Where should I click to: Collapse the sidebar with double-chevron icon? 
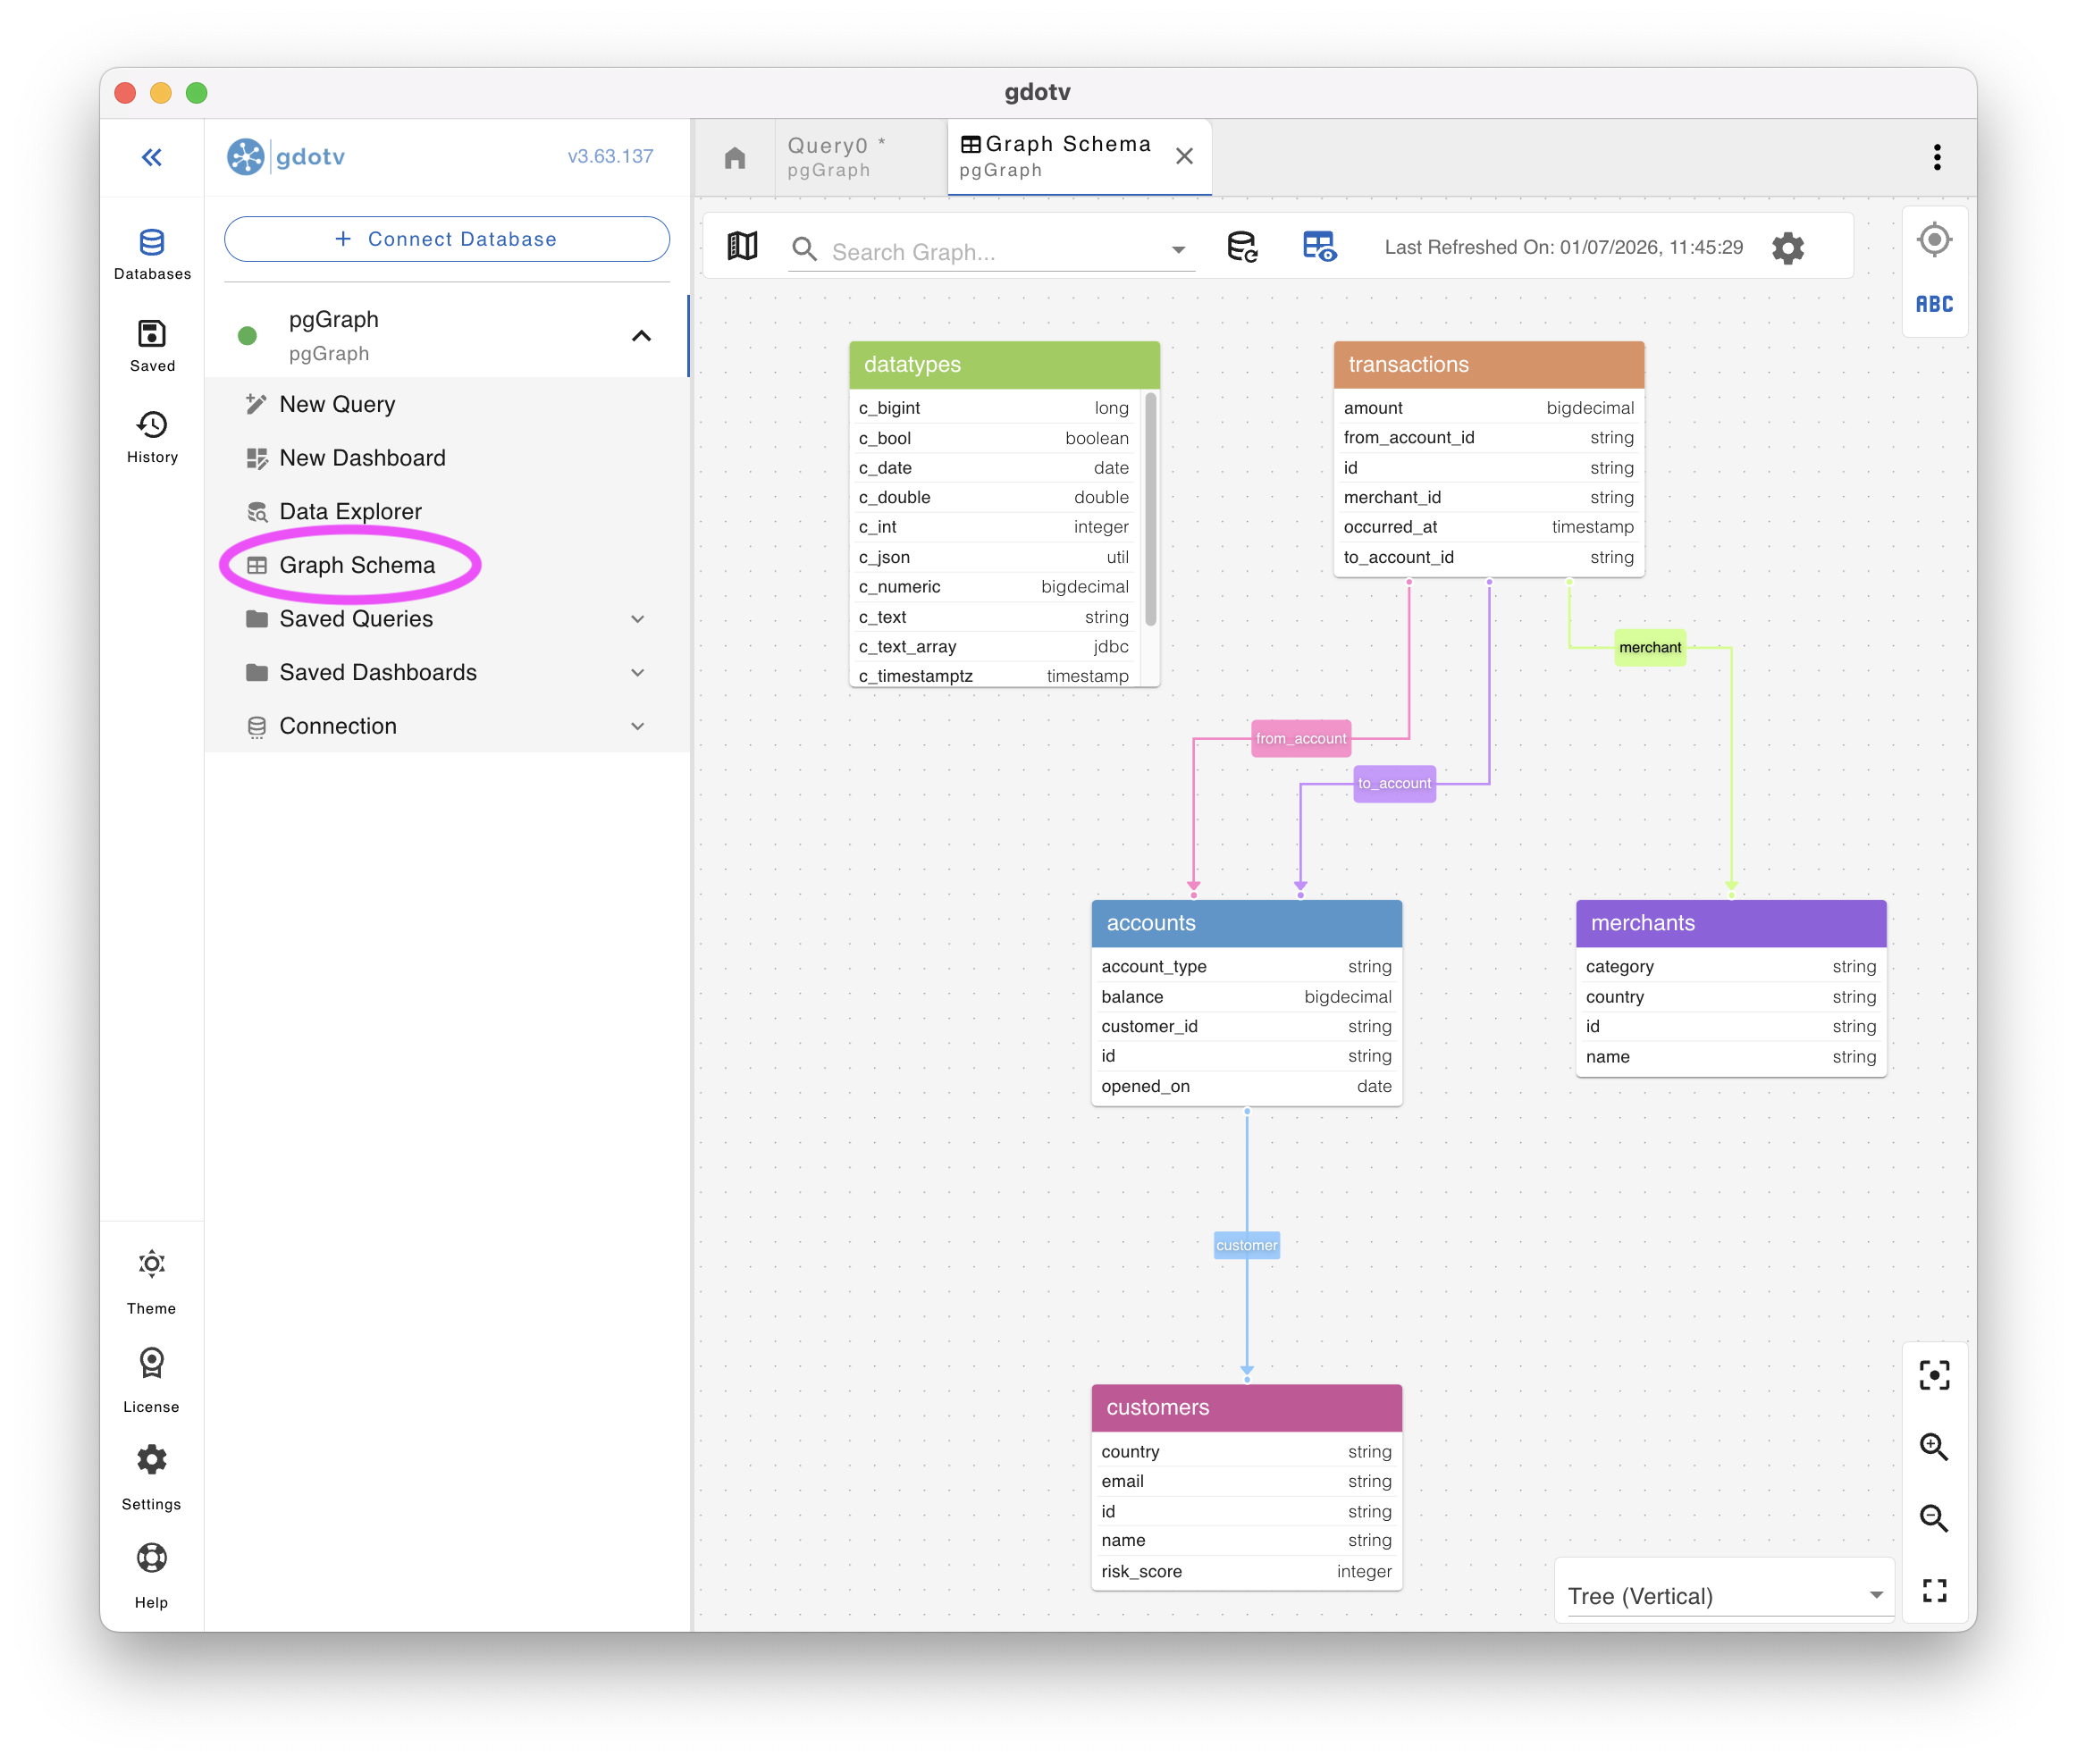(x=151, y=157)
